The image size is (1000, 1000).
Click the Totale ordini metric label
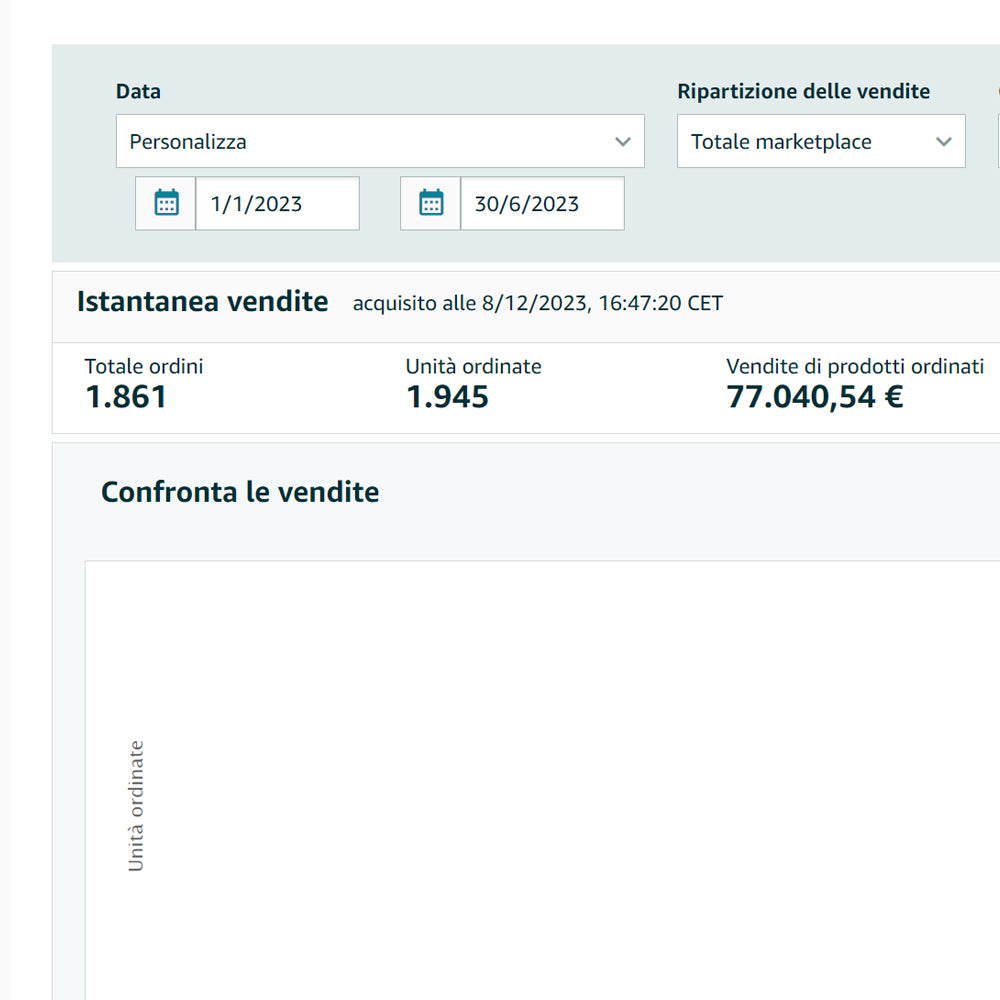pyautogui.click(x=144, y=366)
